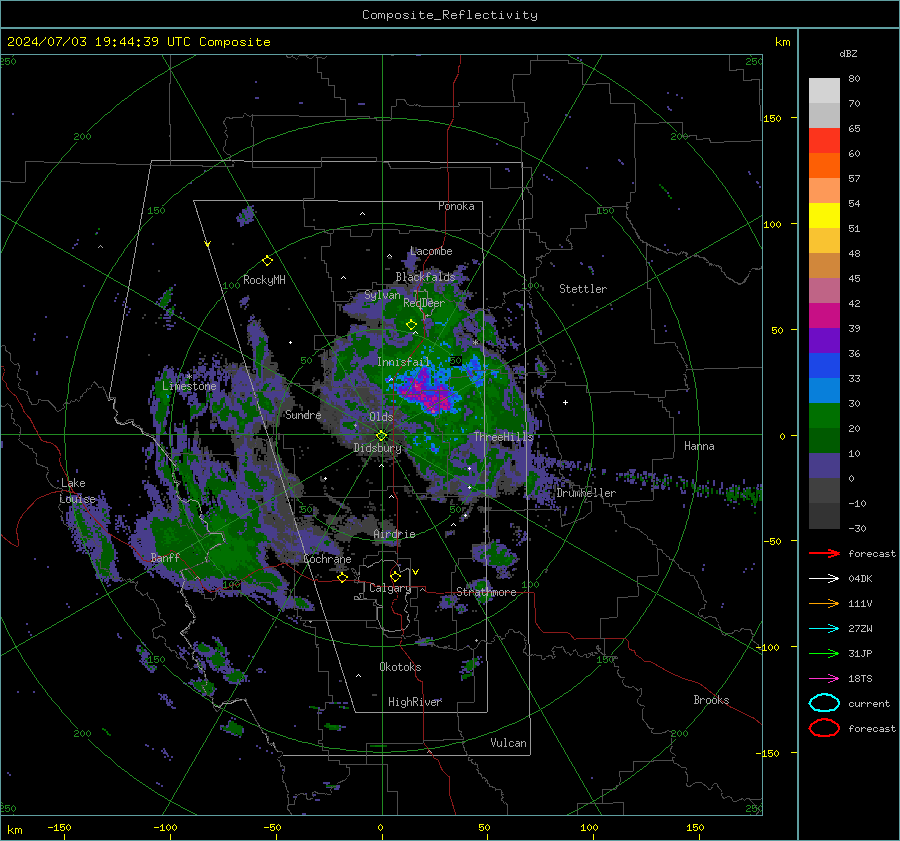Screen dimensions: 900x841
Task: Click the Drumheller label
Action: click(586, 493)
